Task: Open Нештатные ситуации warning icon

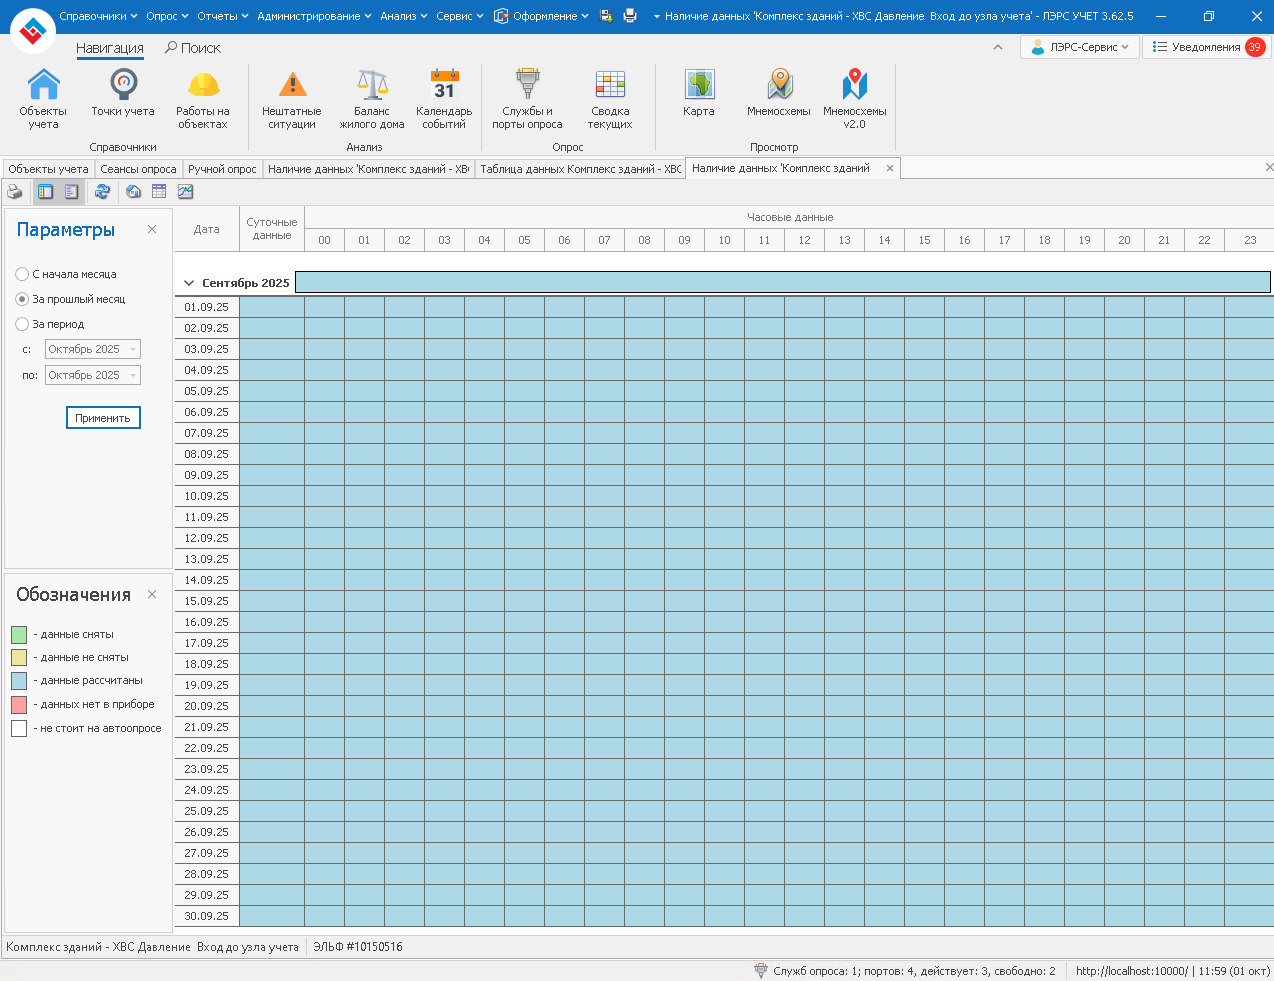Action: pos(292,98)
